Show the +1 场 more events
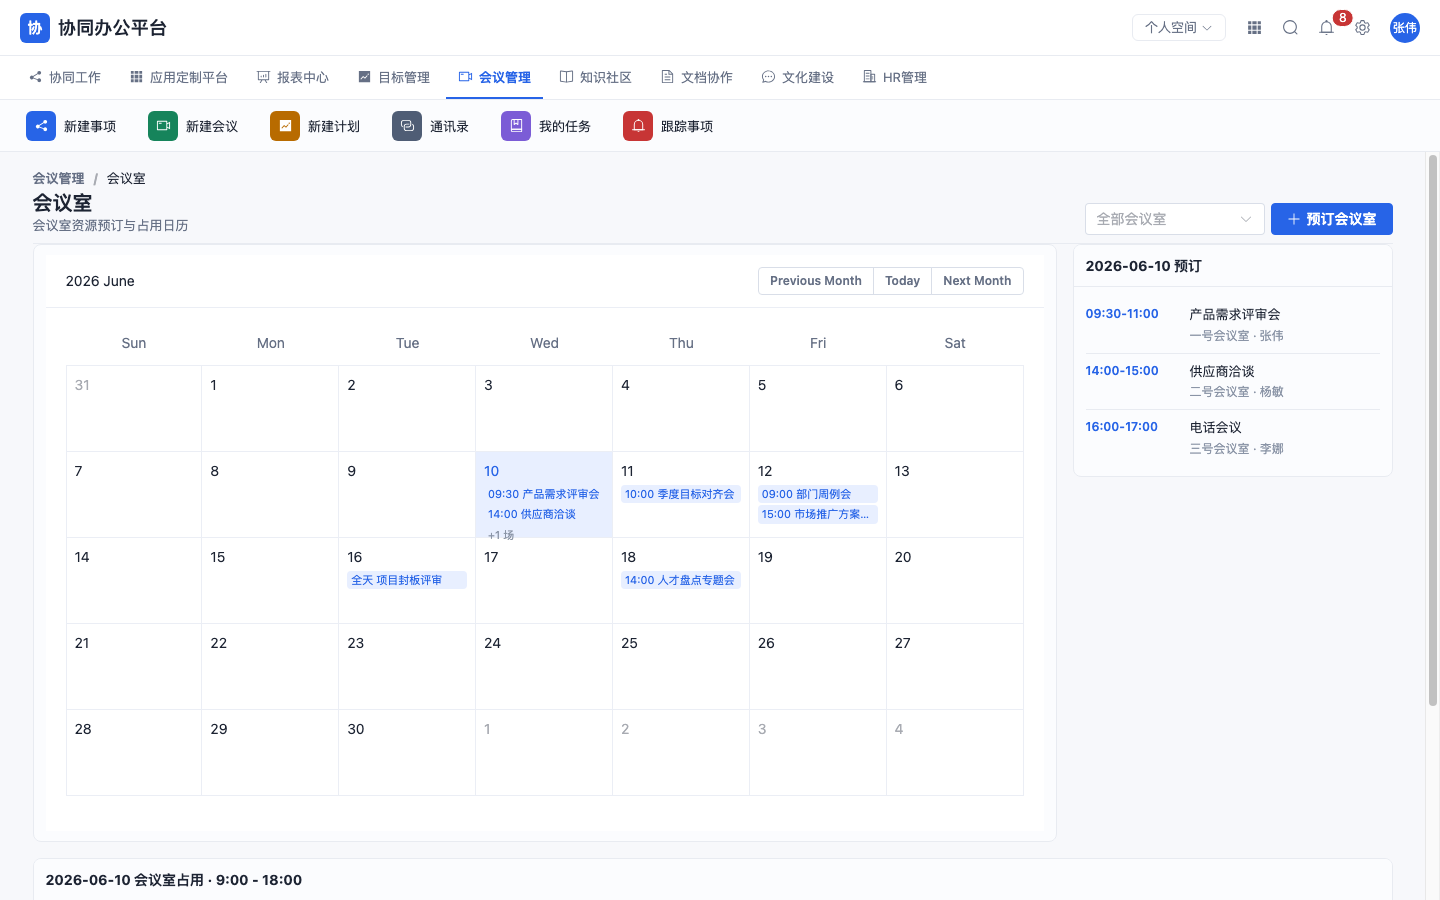Image resolution: width=1440 pixels, height=900 pixels. [x=501, y=535]
